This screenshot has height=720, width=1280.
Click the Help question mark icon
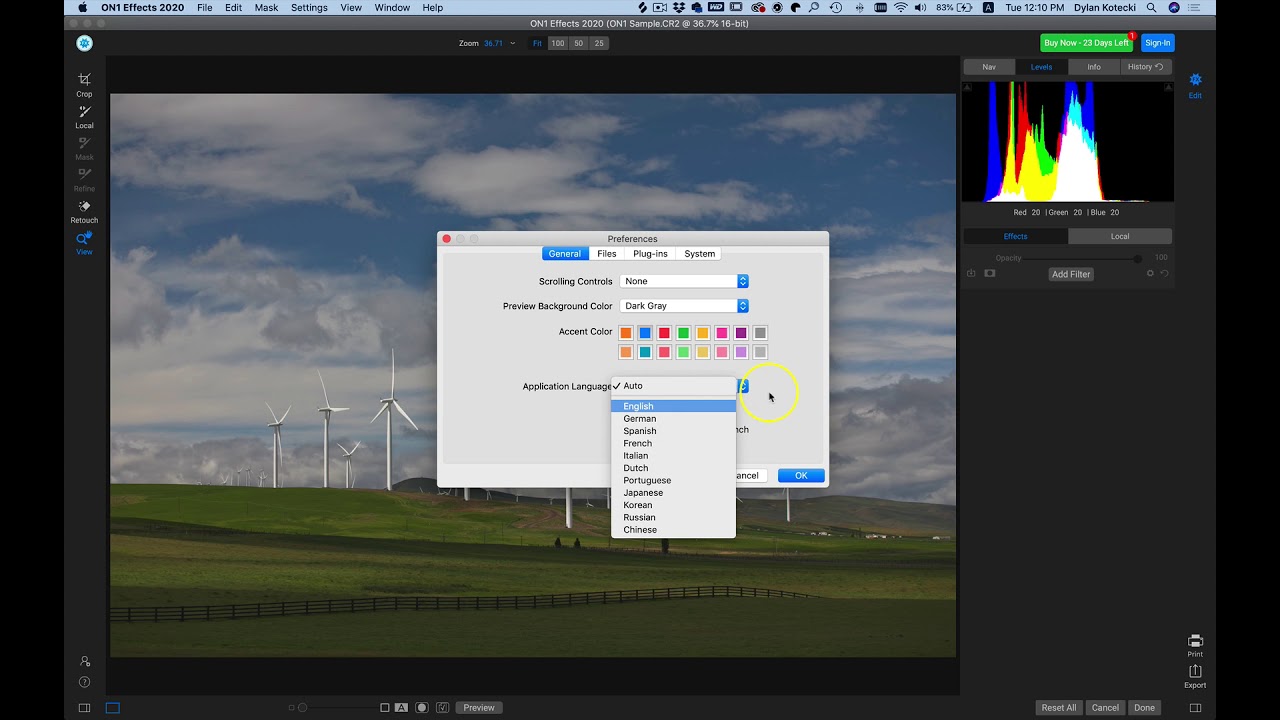(x=84, y=682)
